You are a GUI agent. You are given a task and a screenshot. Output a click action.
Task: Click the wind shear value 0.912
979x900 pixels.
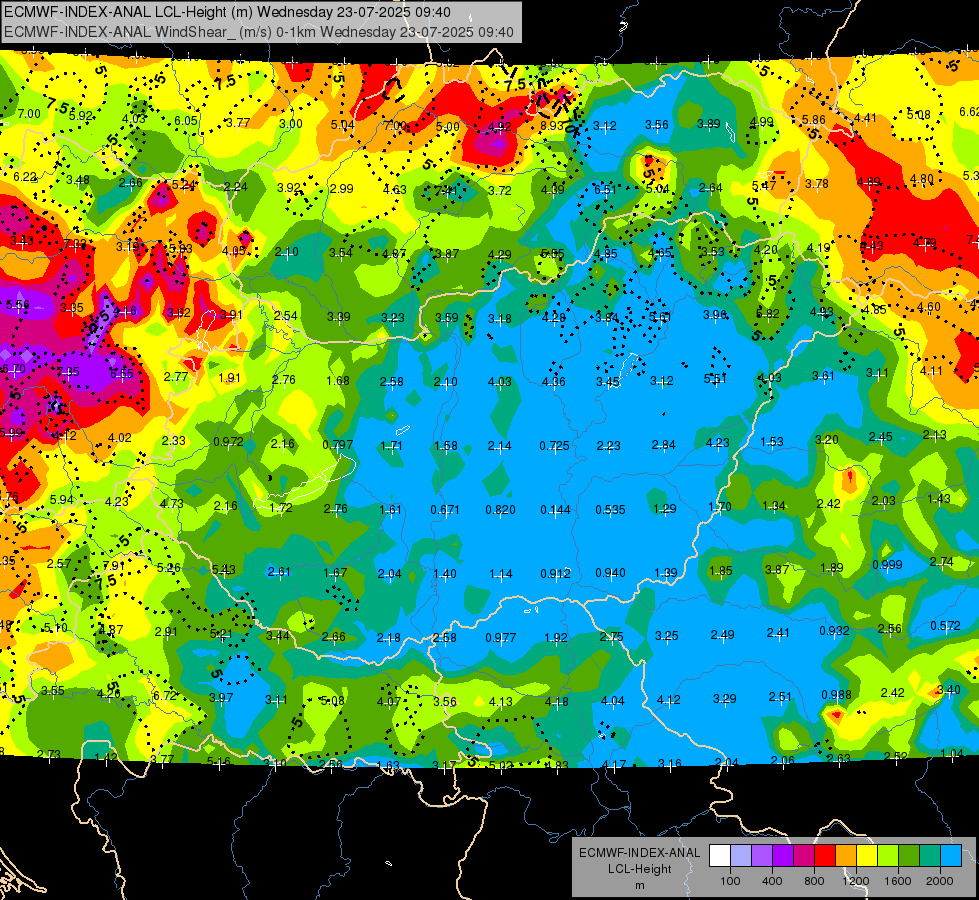[555, 573]
